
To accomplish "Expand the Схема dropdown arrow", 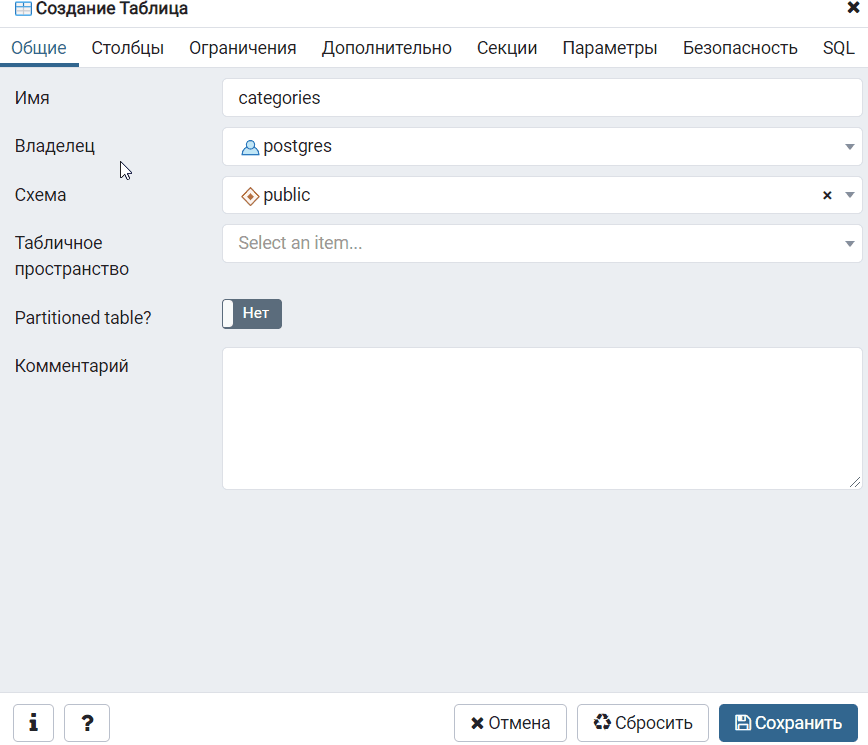I will [849, 196].
